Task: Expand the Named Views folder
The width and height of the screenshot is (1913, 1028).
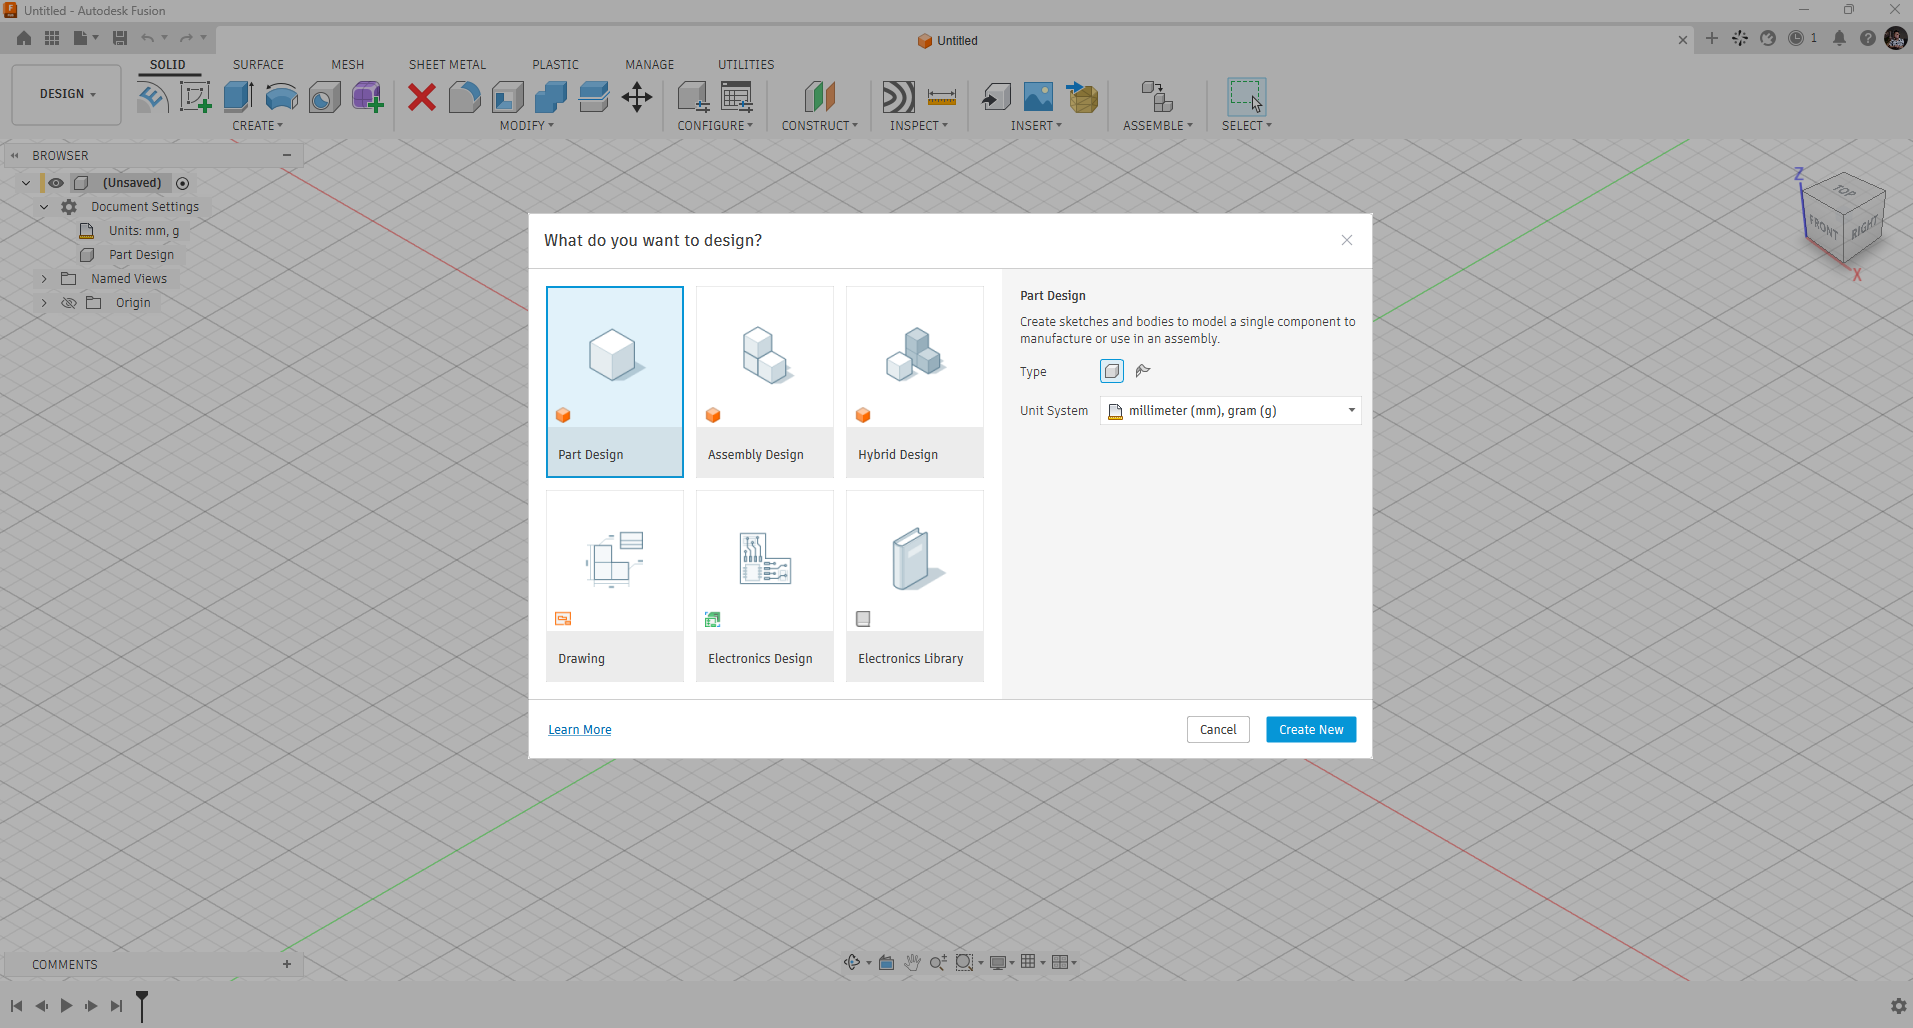Action: 44,279
